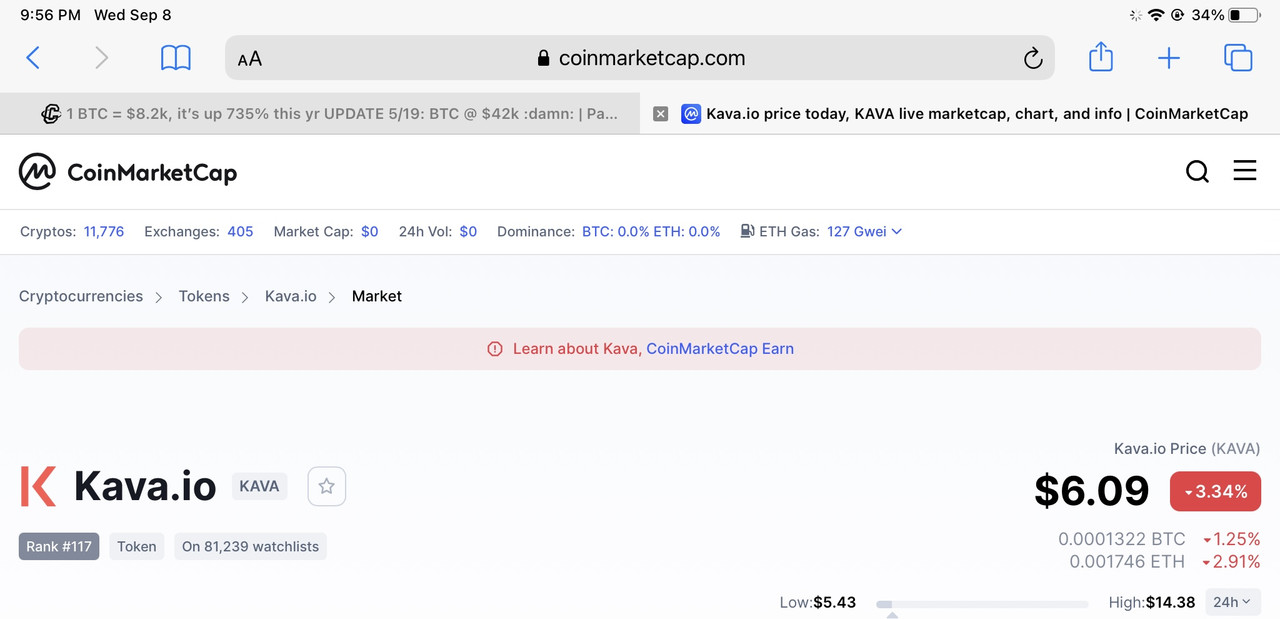Click the red 3.34% change badge

tap(1215, 491)
